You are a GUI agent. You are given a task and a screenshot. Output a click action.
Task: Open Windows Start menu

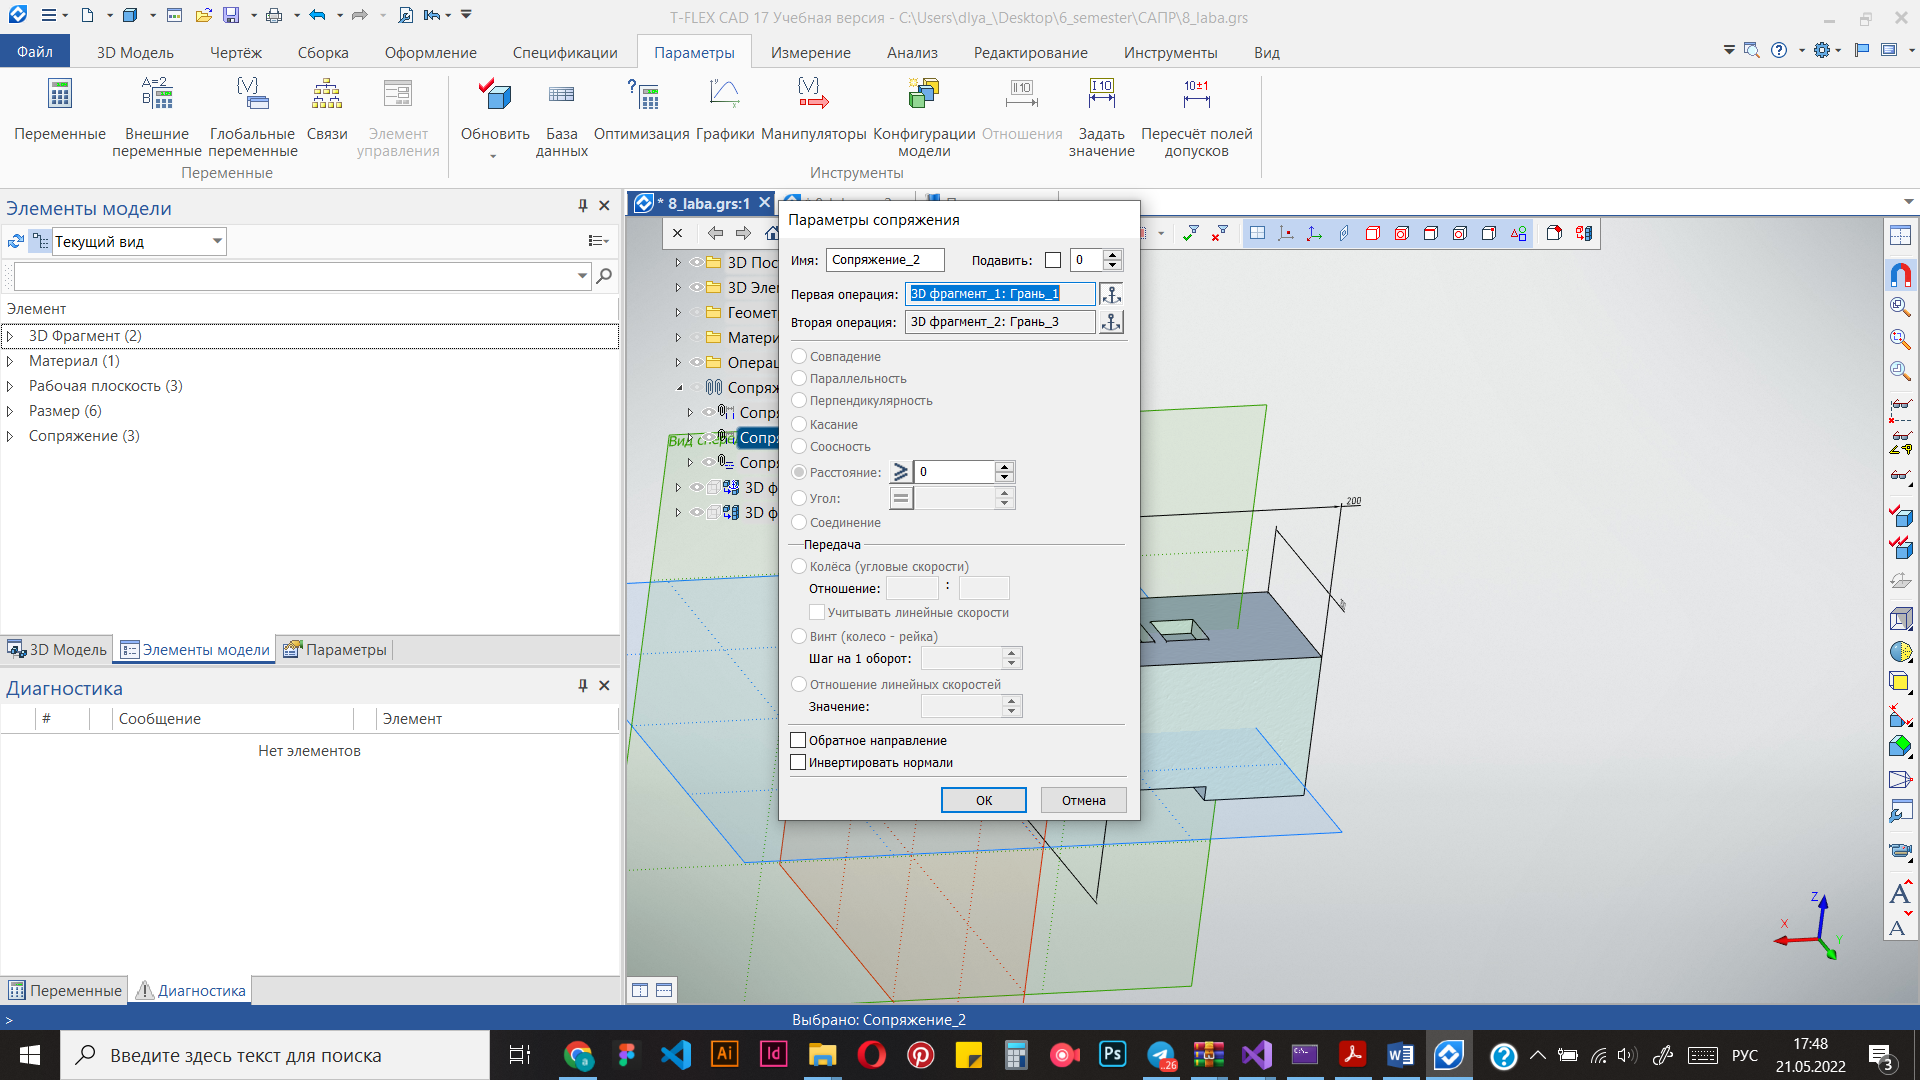click(x=30, y=1055)
